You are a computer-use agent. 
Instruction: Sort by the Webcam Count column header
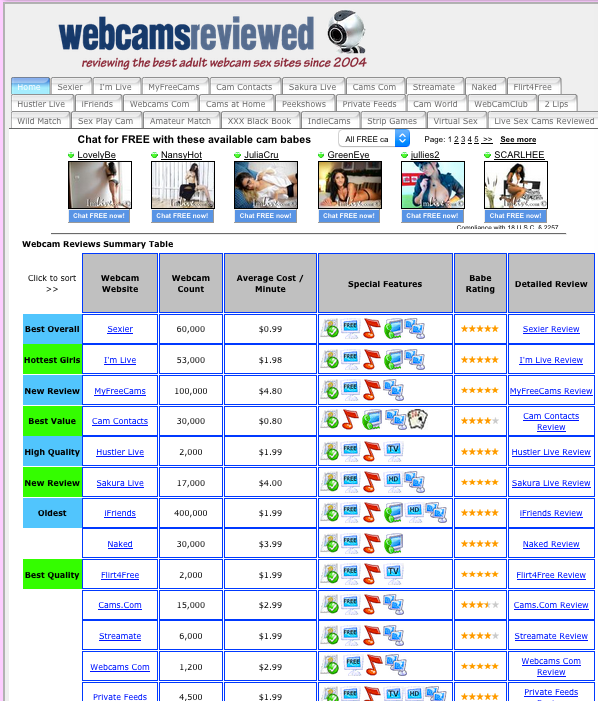click(191, 283)
